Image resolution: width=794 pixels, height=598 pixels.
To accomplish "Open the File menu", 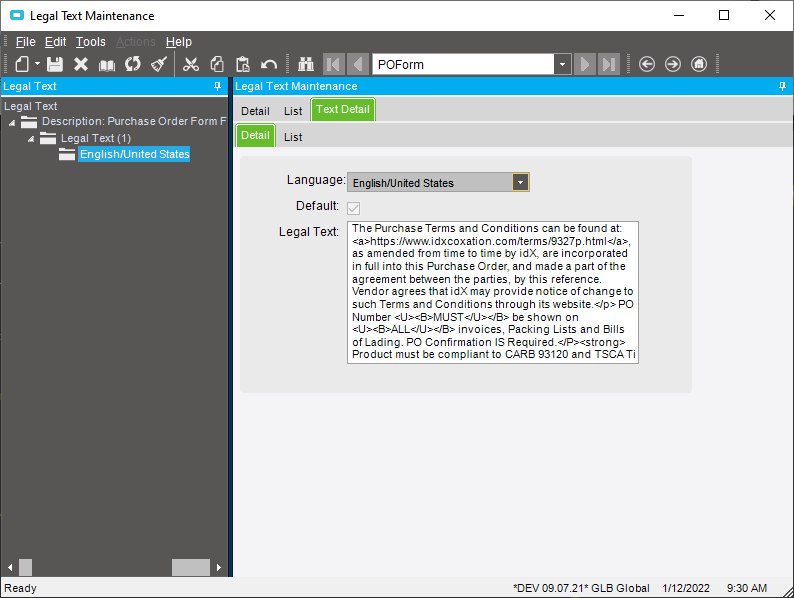I will pyautogui.click(x=25, y=42).
